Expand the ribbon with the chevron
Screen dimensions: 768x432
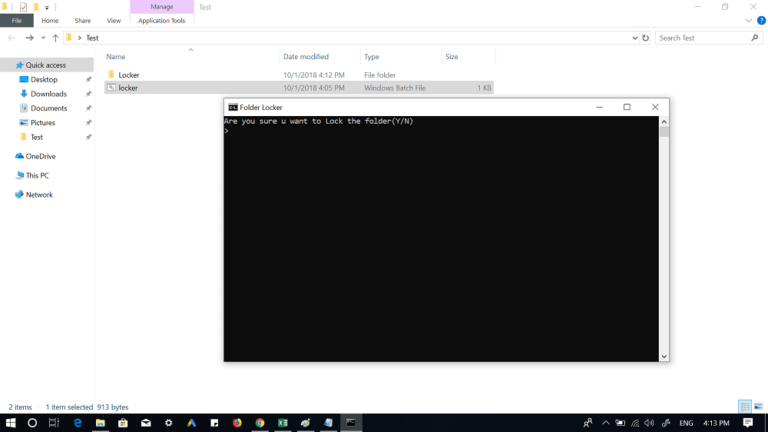pos(749,20)
